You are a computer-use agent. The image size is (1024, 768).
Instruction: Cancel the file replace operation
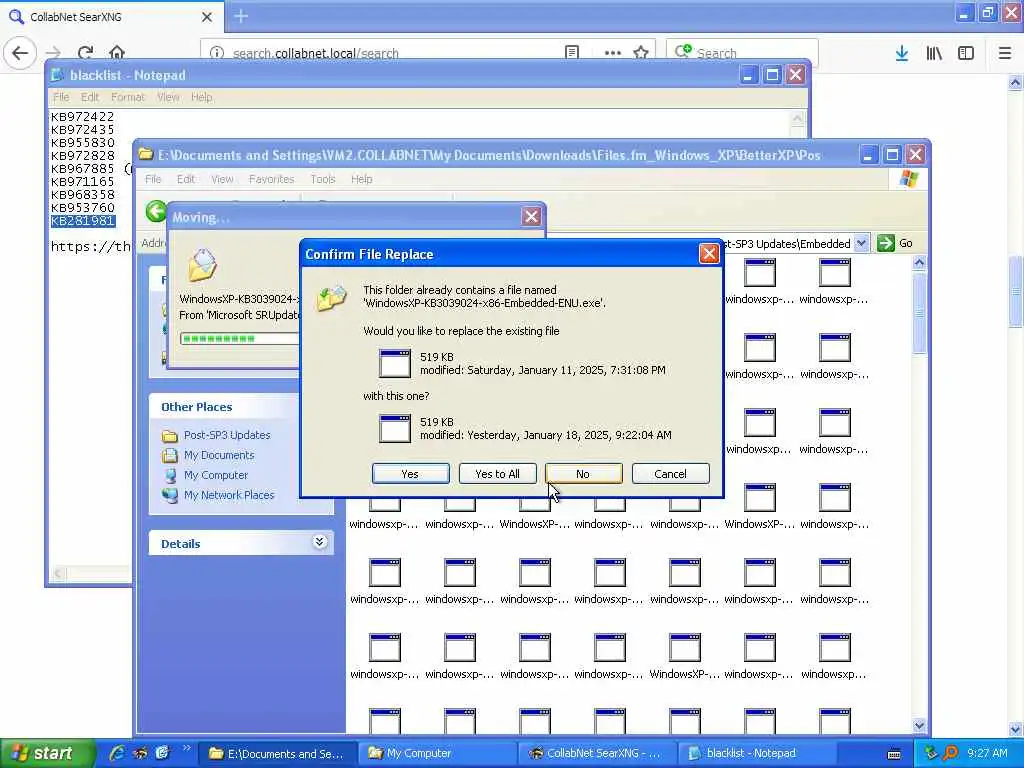[670, 474]
